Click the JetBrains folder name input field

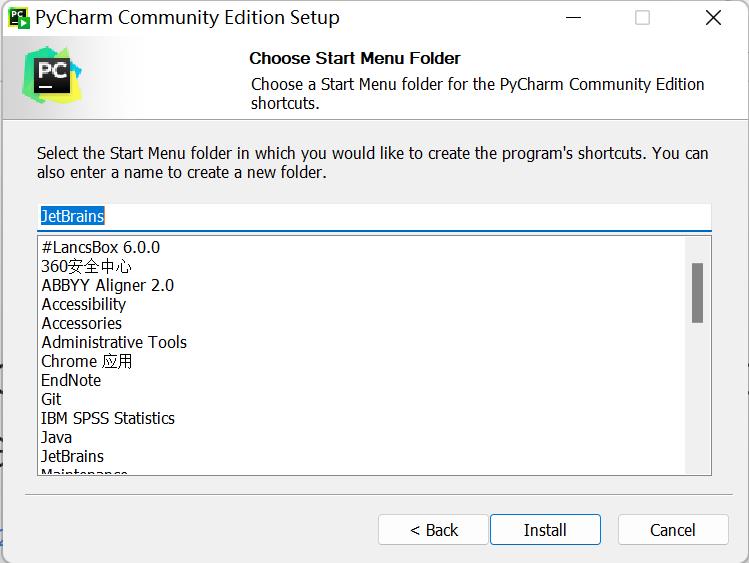(374, 216)
